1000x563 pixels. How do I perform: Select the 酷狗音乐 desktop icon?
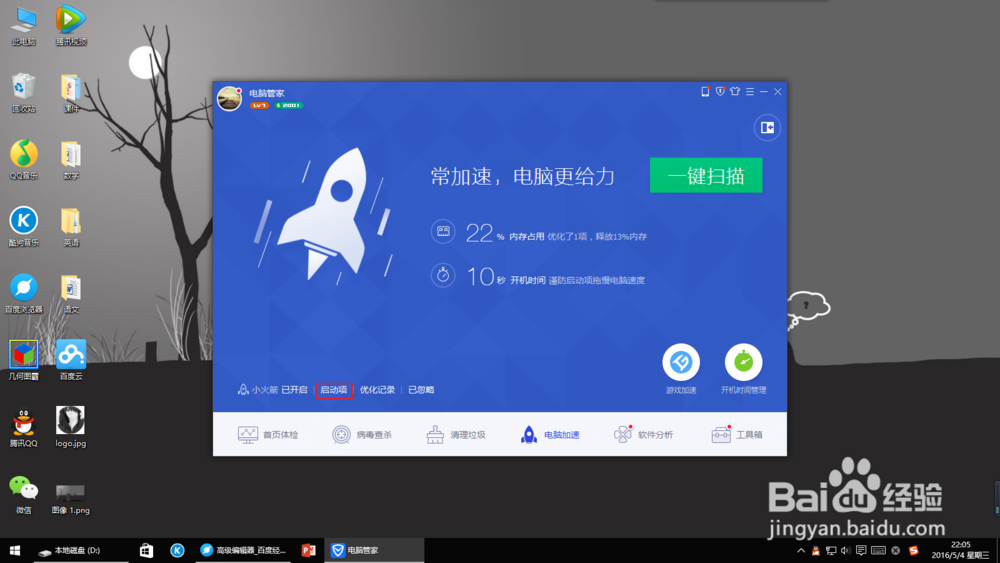tap(24, 227)
